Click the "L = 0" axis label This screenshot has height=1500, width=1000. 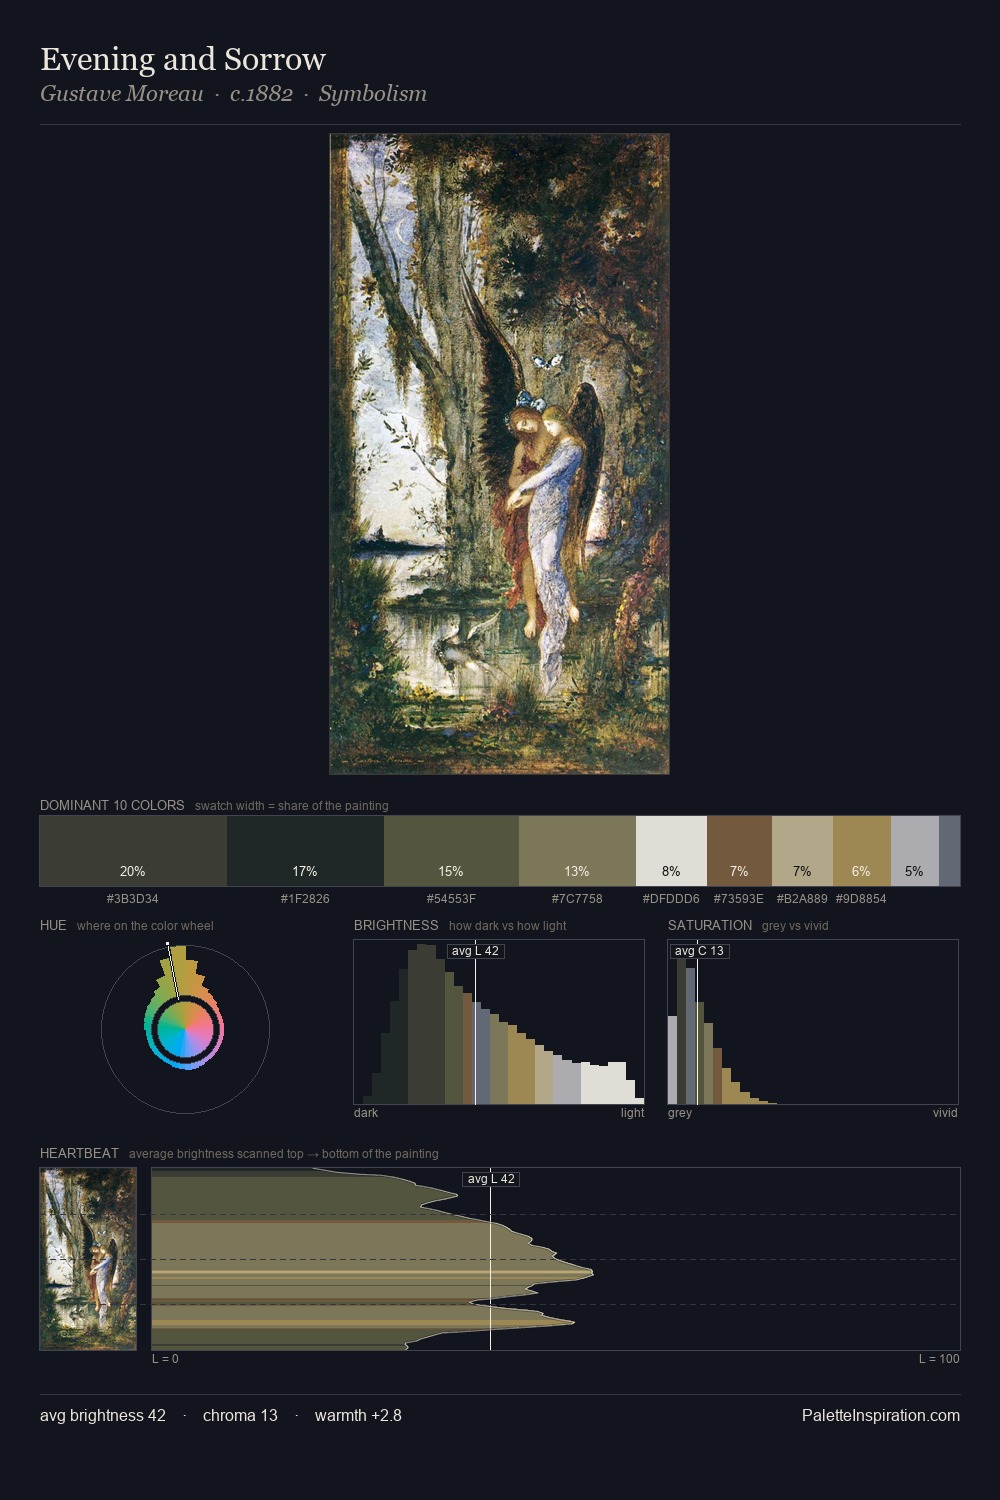click(x=165, y=1359)
